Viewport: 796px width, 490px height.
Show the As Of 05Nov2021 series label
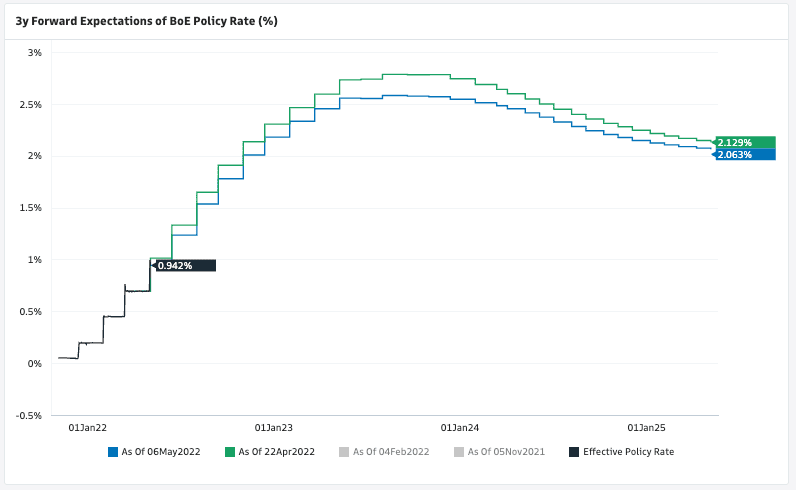(x=506, y=452)
